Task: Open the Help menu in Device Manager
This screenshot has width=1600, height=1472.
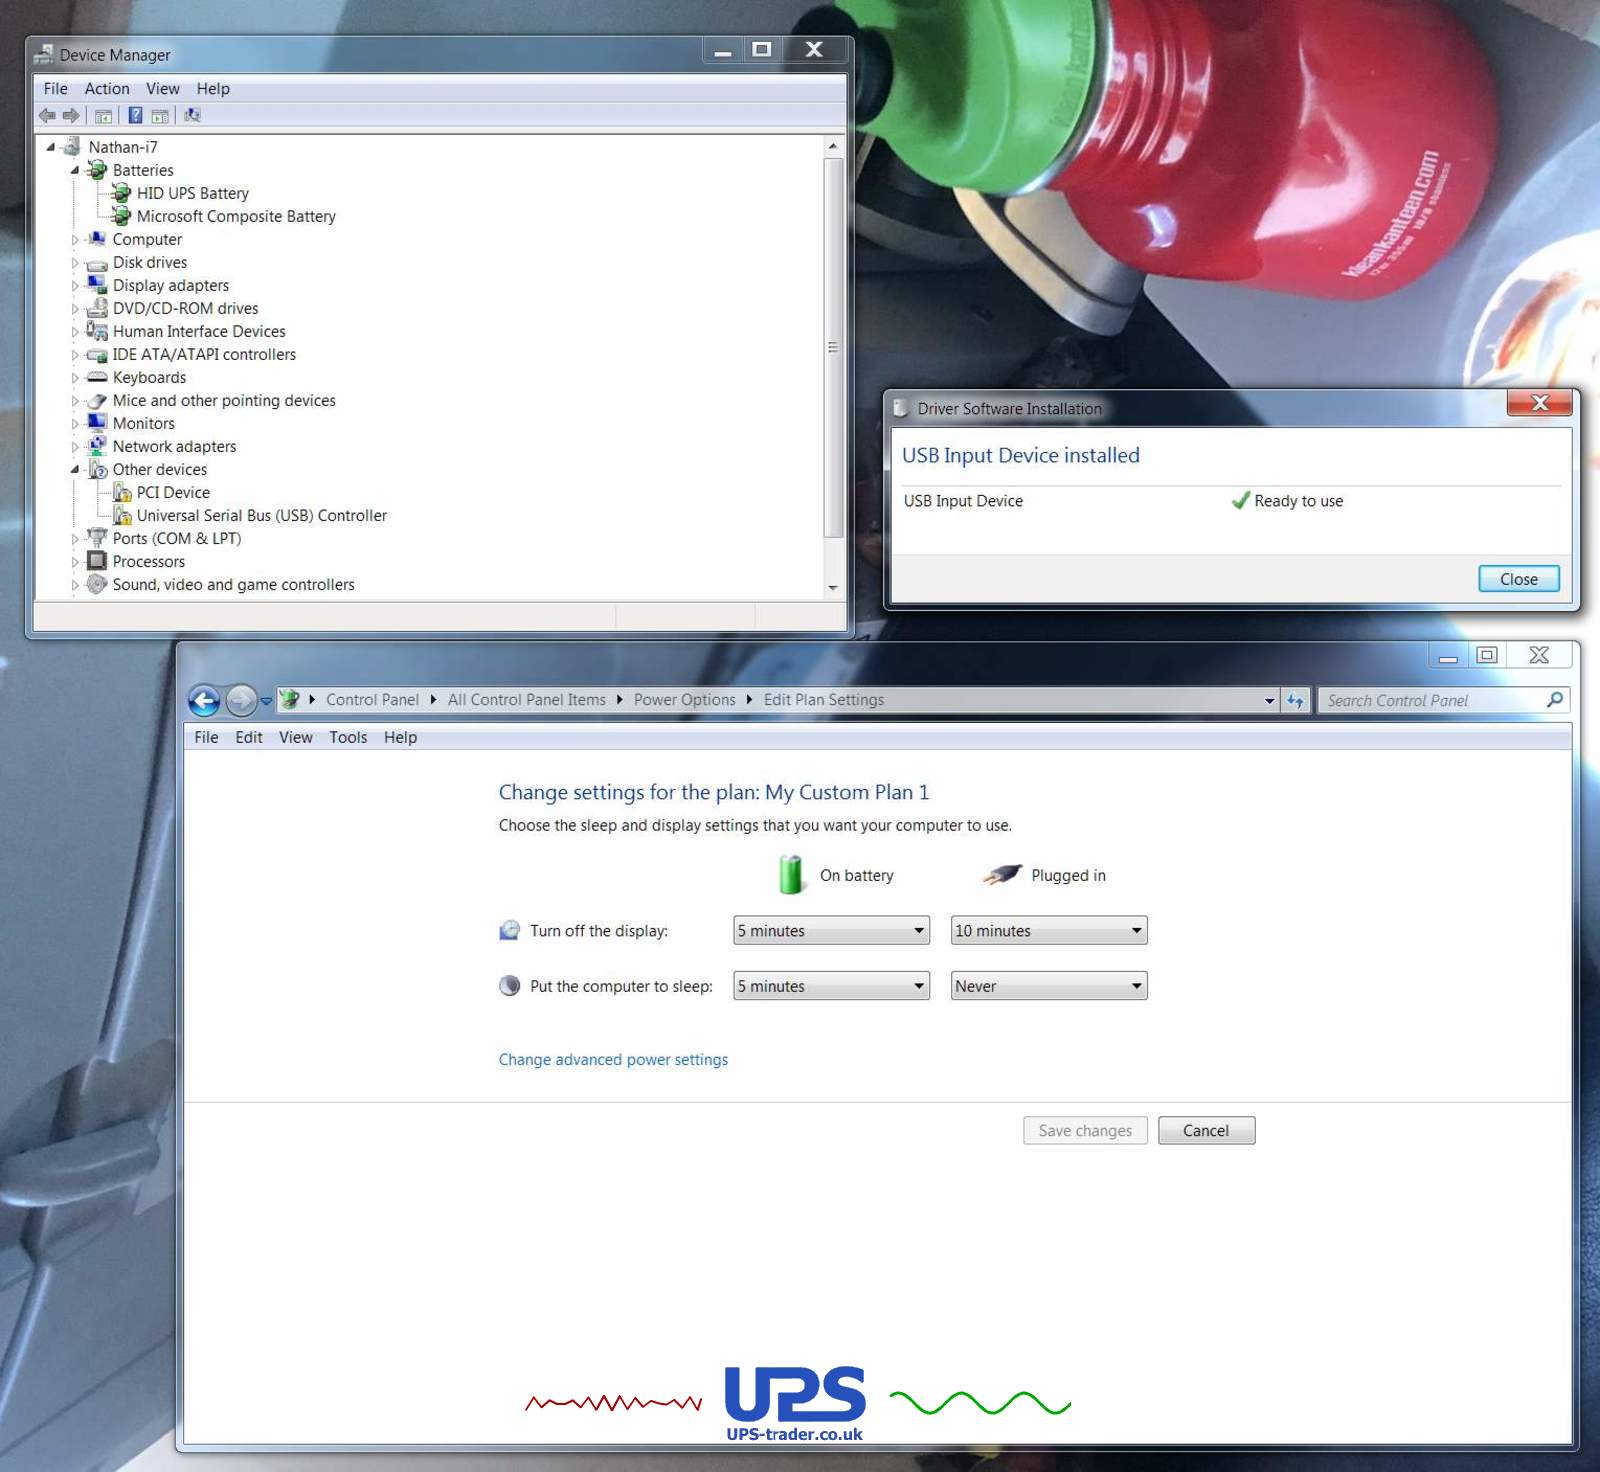Action: [213, 88]
